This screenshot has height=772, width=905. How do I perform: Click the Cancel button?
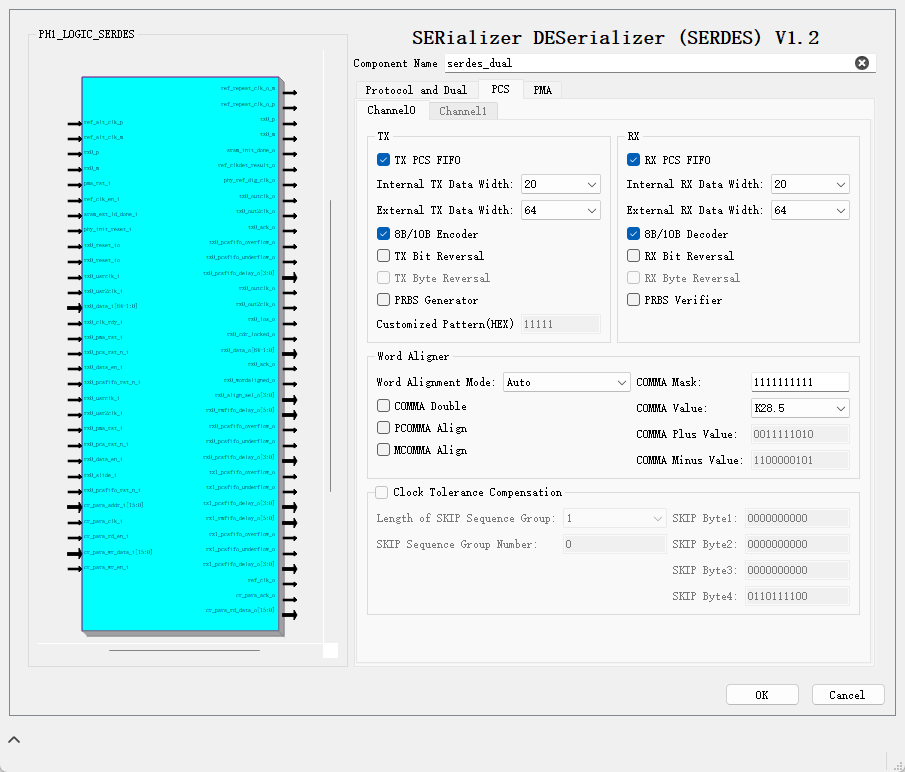[847, 695]
